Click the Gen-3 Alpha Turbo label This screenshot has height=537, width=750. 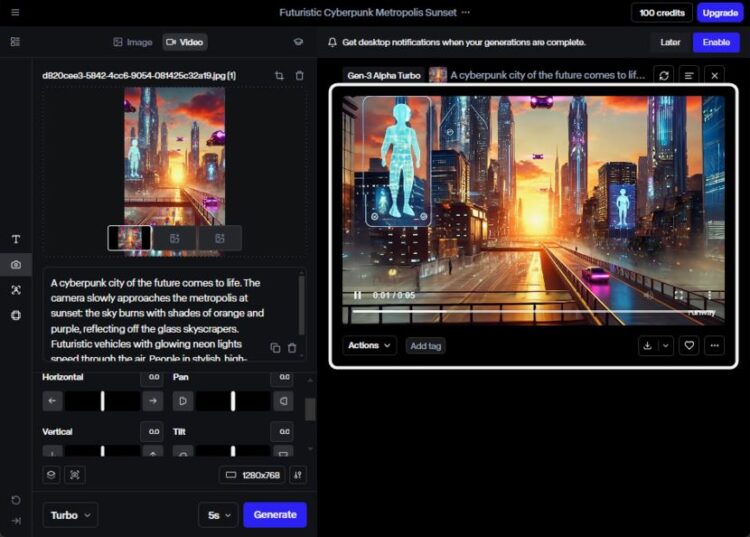point(384,76)
